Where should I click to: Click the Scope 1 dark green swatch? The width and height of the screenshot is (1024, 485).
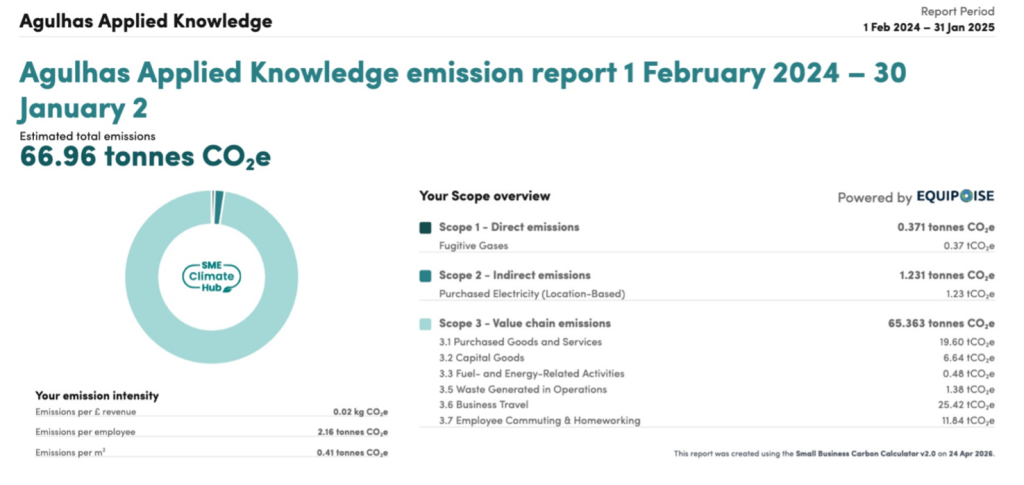pyautogui.click(x=426, y=228)
